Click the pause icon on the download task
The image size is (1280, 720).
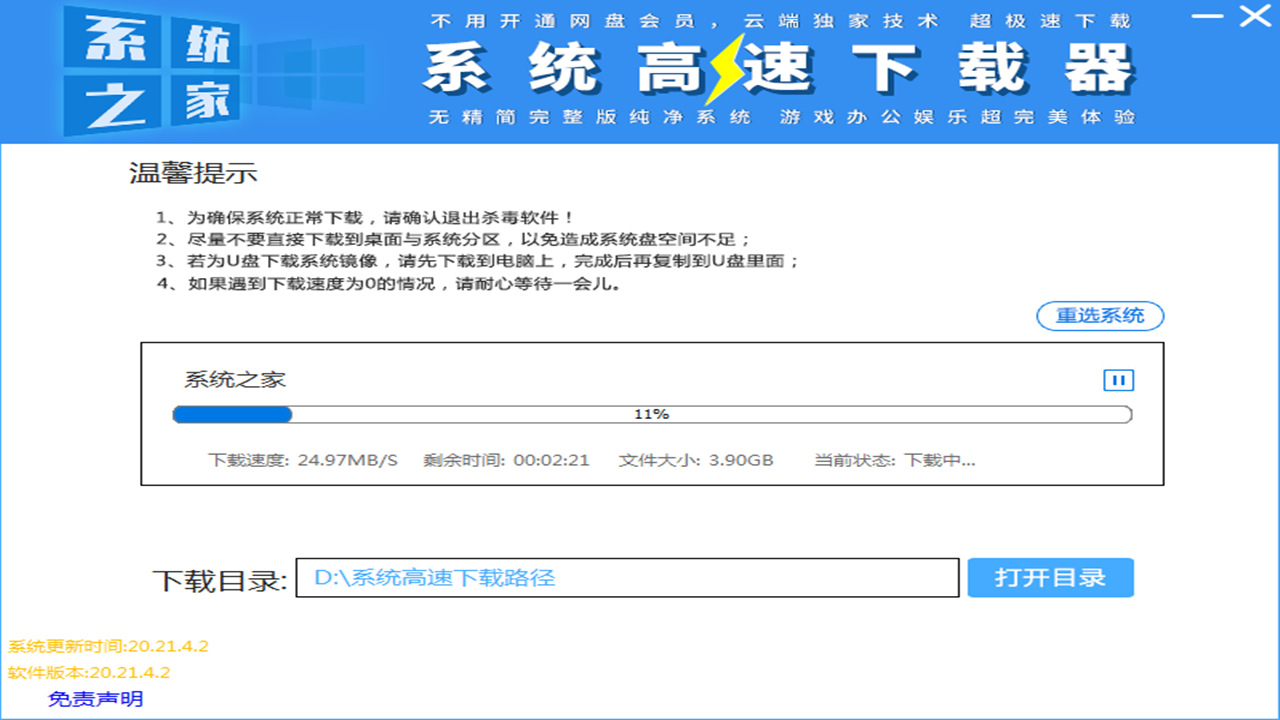(1119, 380)
